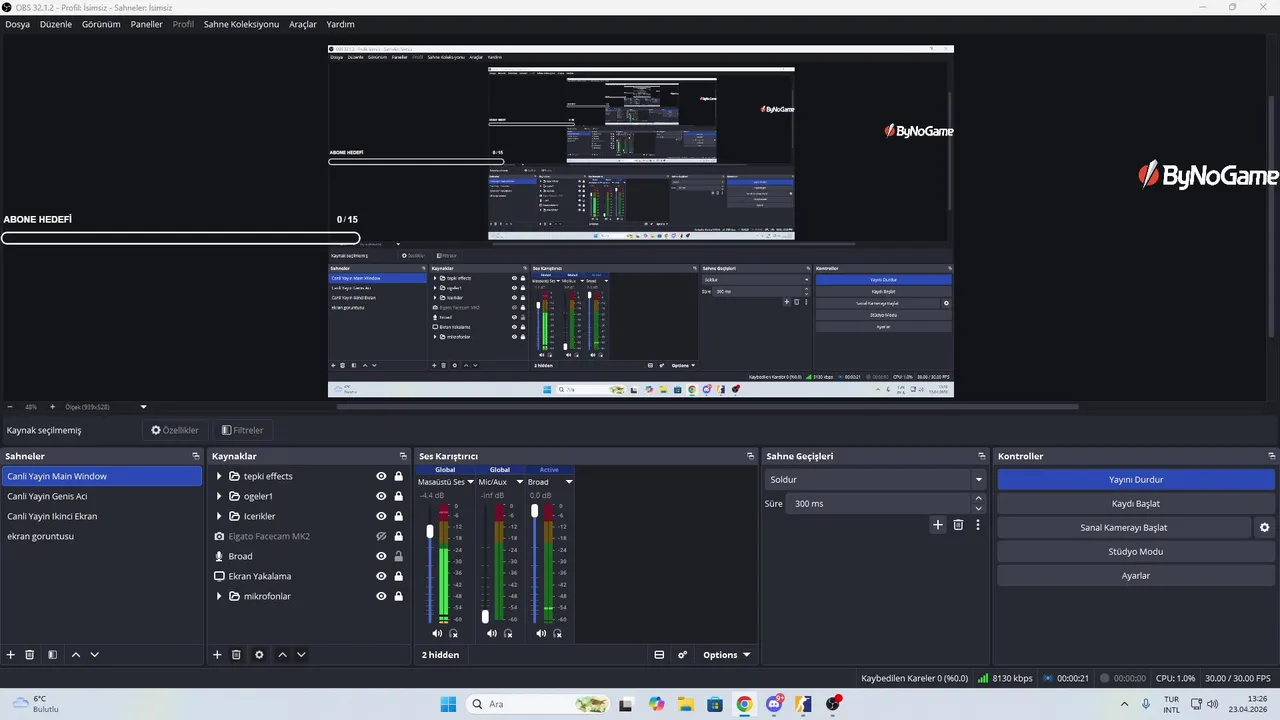Move source up in the Kaynaklar toolbar

(282, 655)
